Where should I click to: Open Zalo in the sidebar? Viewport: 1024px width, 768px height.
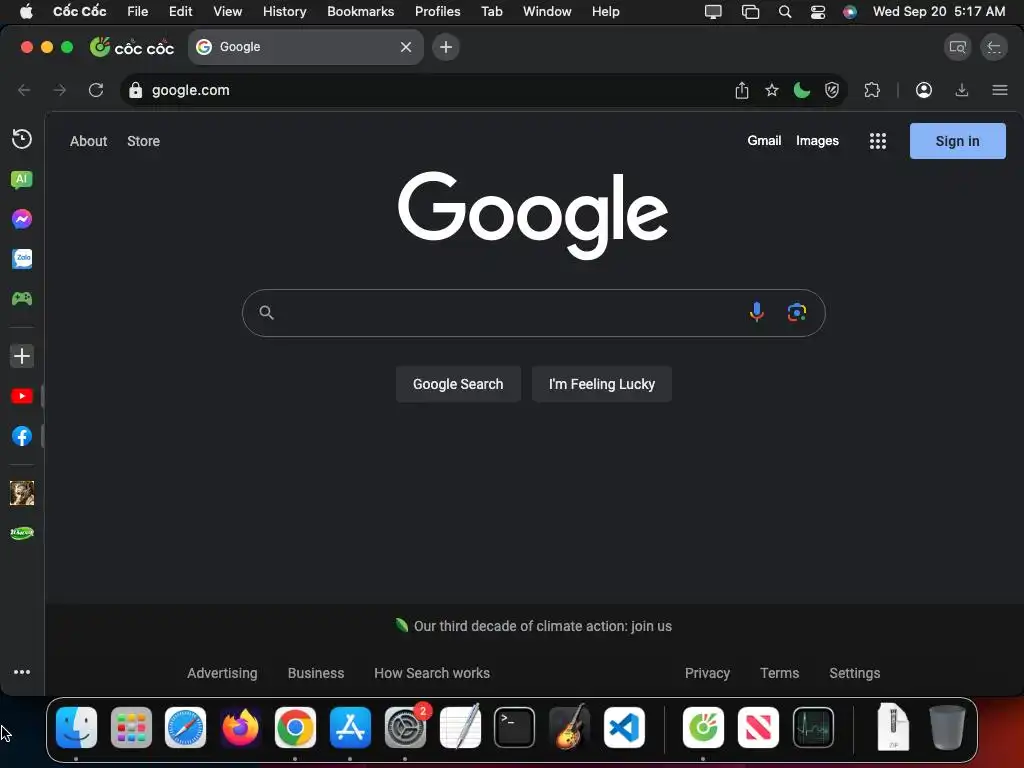coord(22,259)
